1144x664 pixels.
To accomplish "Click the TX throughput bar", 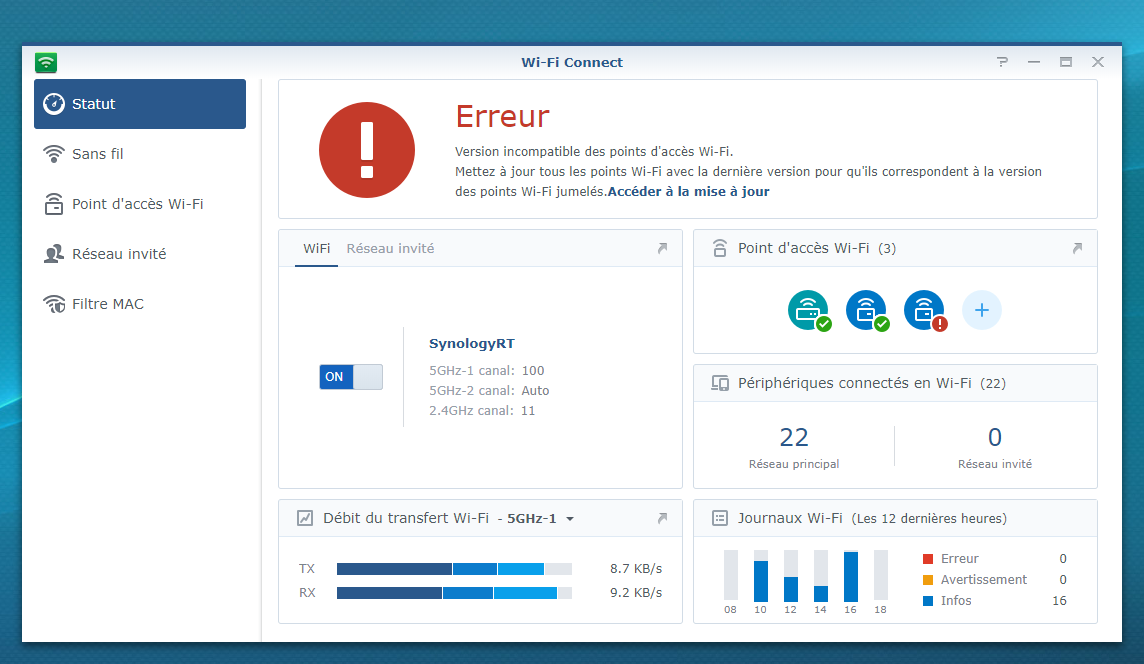I will (x=454, y=569).
